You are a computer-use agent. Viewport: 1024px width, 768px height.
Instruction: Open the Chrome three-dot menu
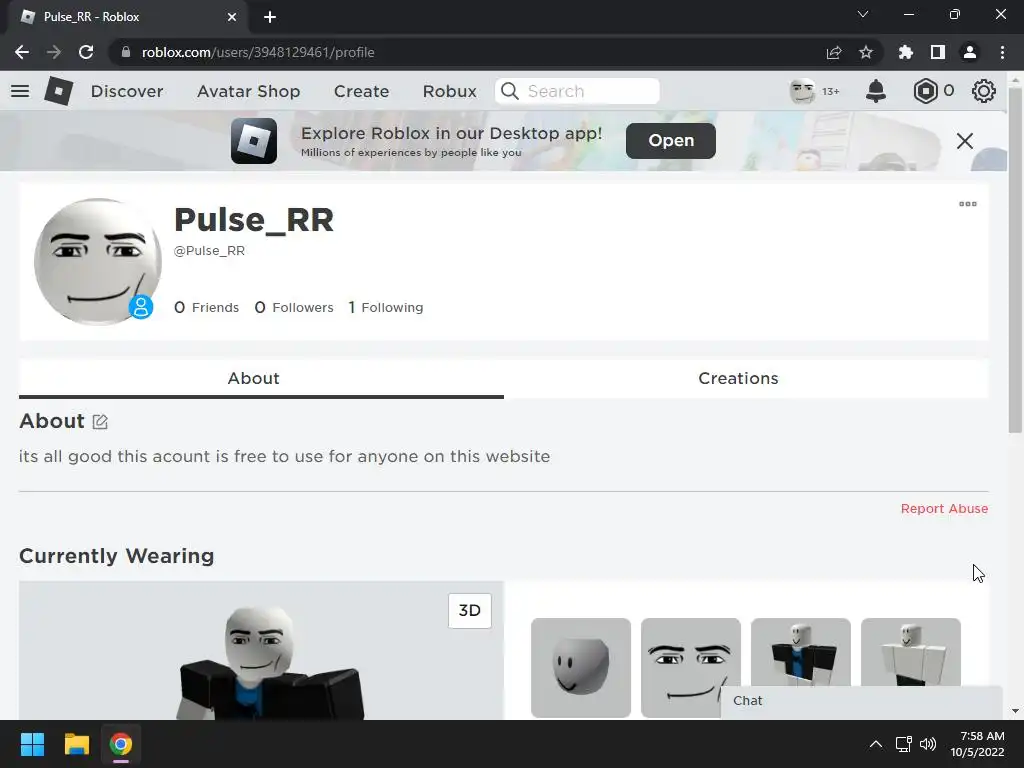[x=1002, y=52]
